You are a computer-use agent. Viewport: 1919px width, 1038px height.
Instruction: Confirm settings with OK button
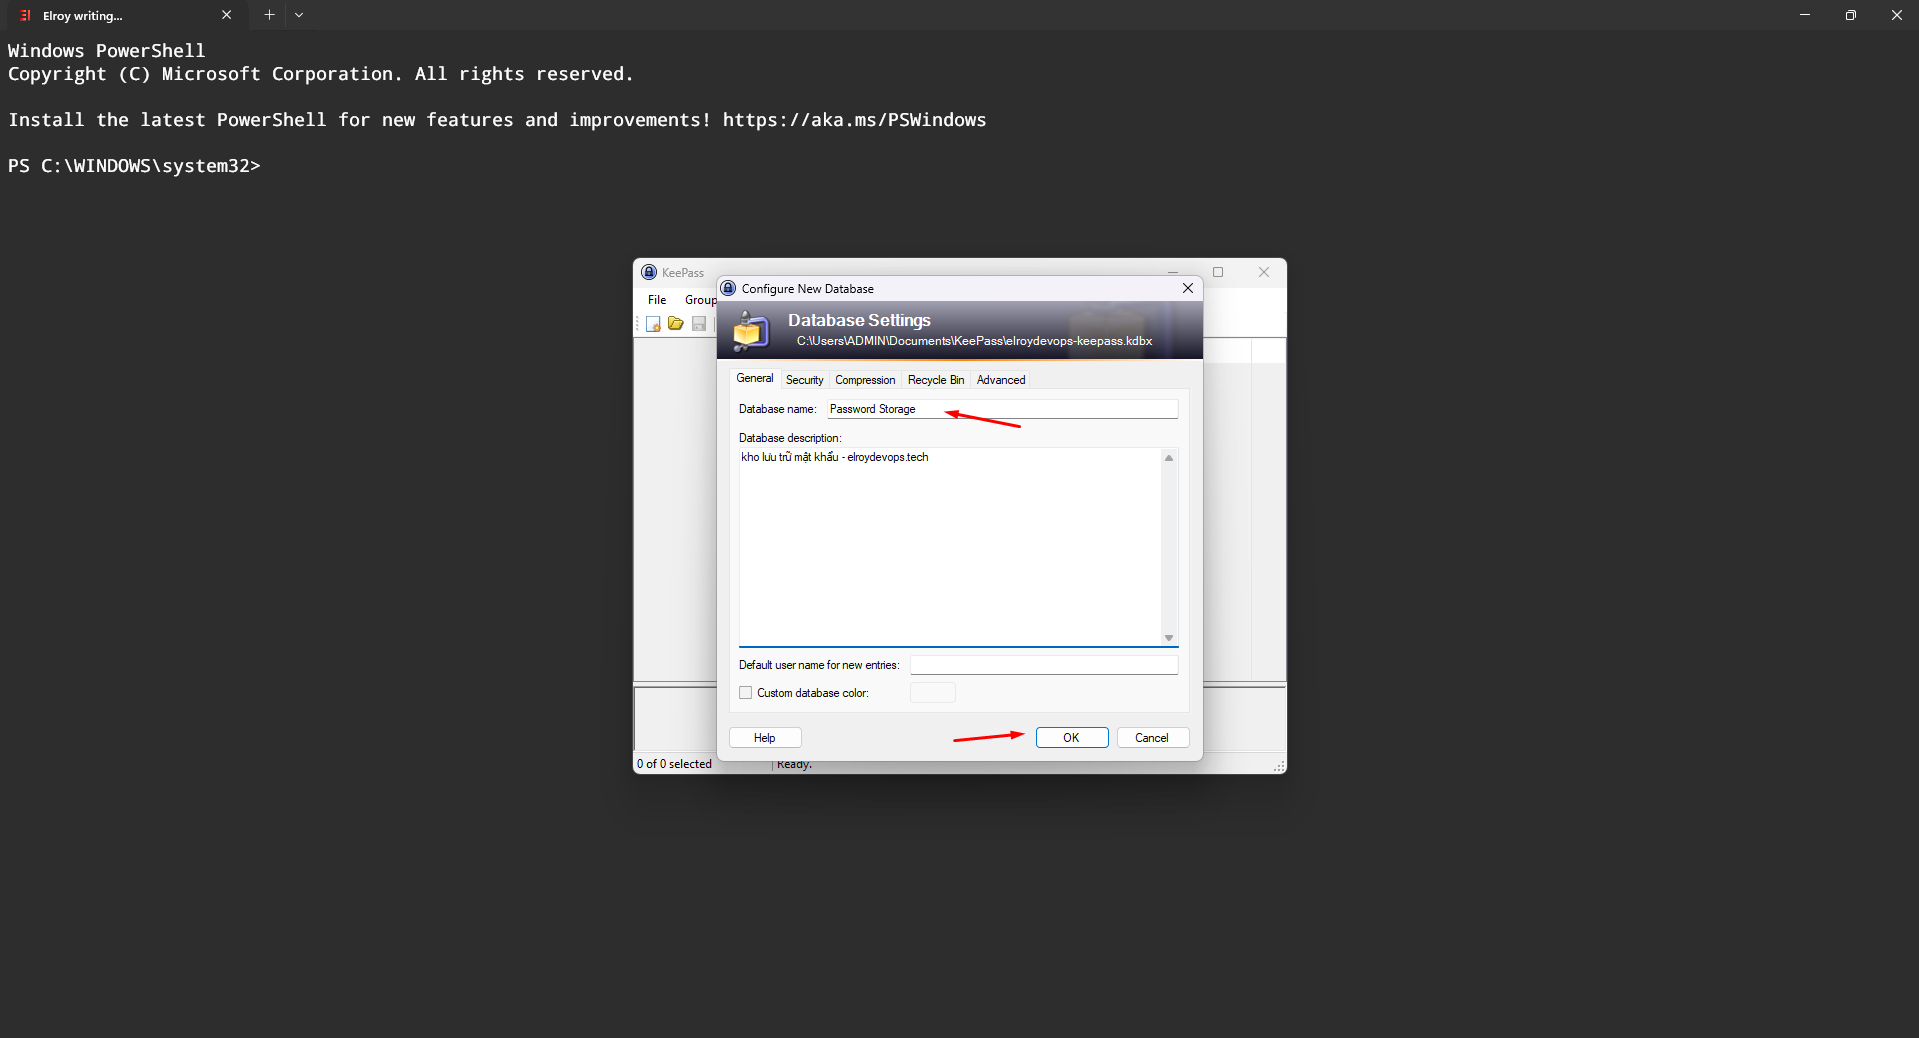[1072, 738]
